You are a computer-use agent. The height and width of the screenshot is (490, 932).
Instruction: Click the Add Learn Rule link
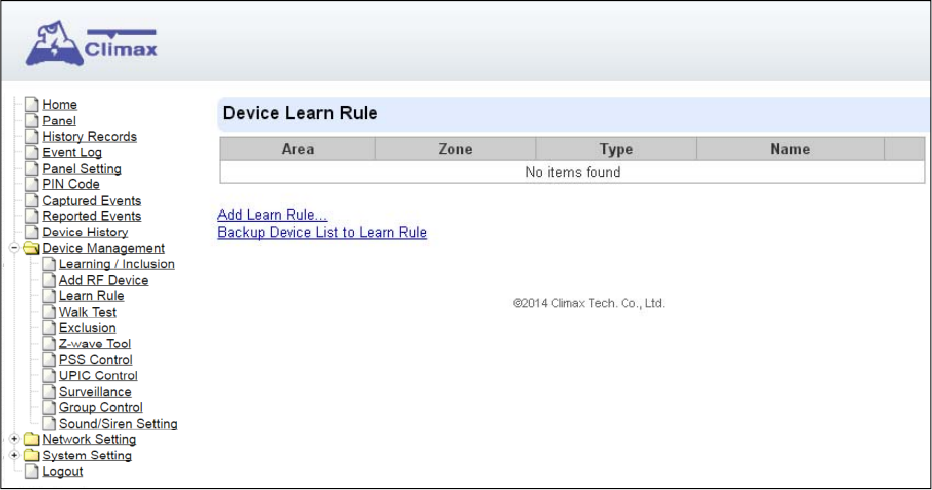click(x=272, y=215)
